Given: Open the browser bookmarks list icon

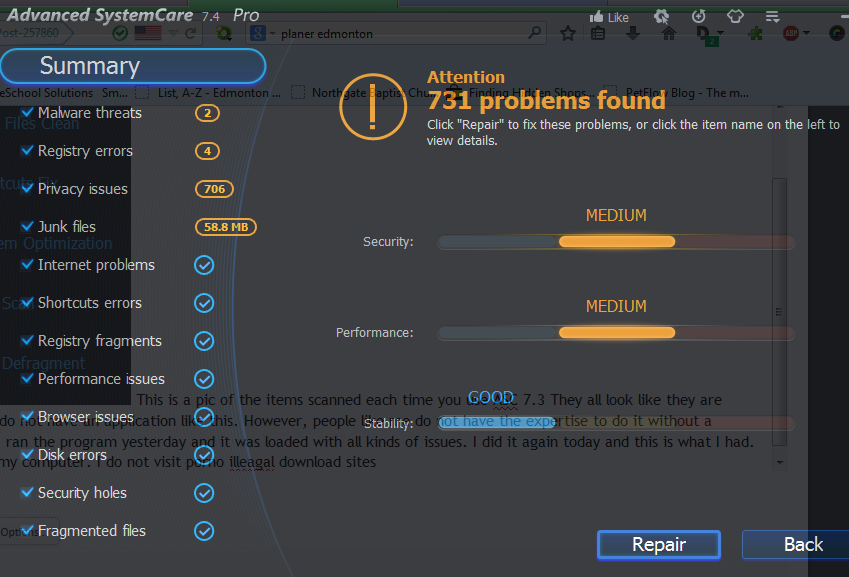Looking at the screenshot, I should tap(598, 34).
